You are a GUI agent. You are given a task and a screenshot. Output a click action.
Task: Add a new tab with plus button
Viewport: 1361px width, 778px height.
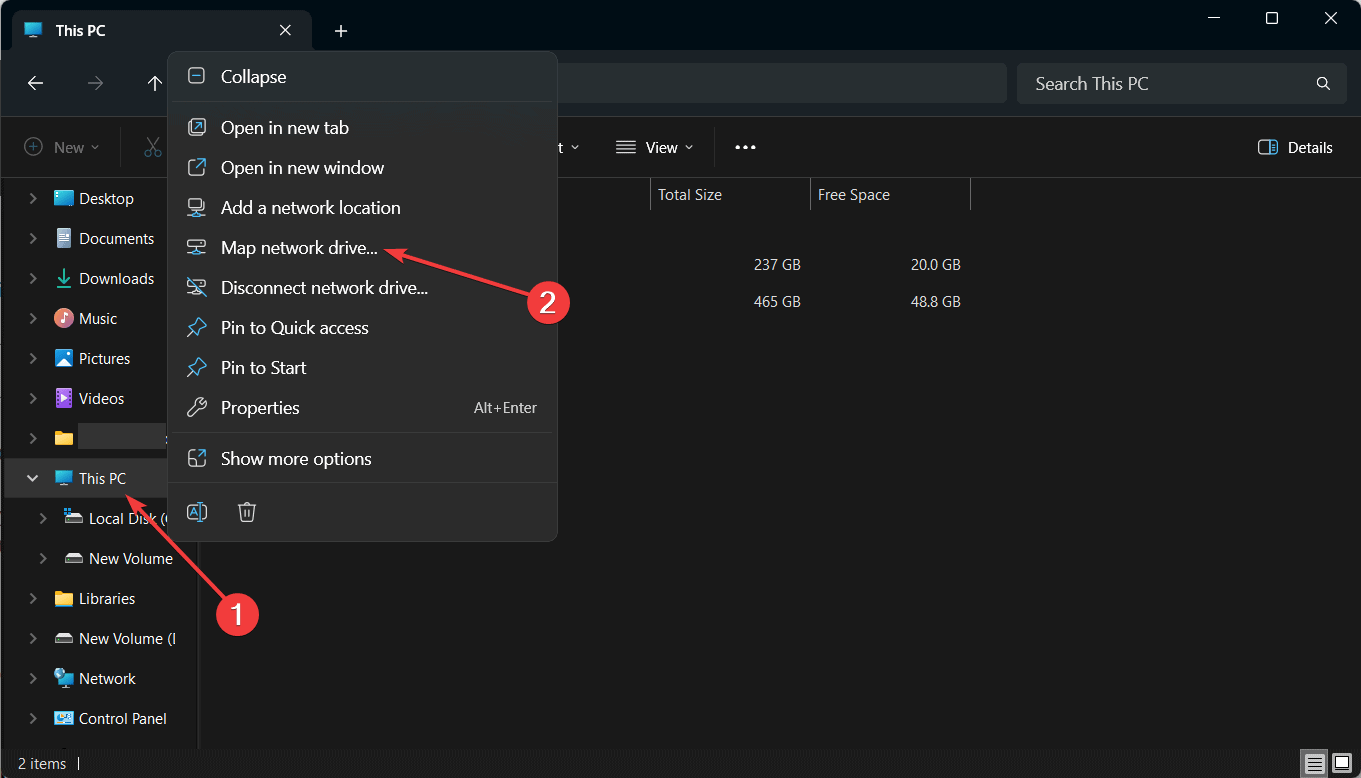(x=341, y=31)
